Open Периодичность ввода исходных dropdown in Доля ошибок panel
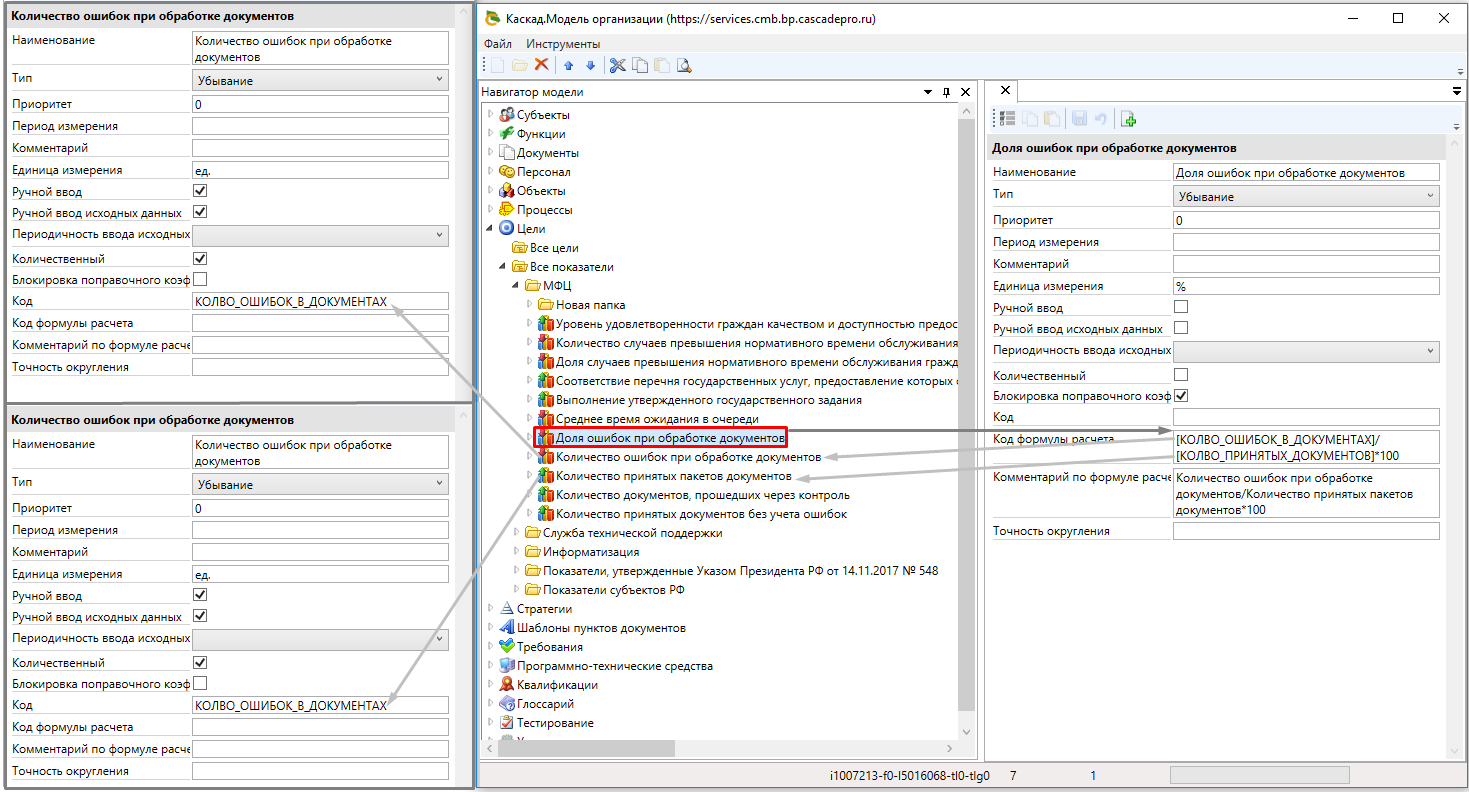 [1306, 351]
